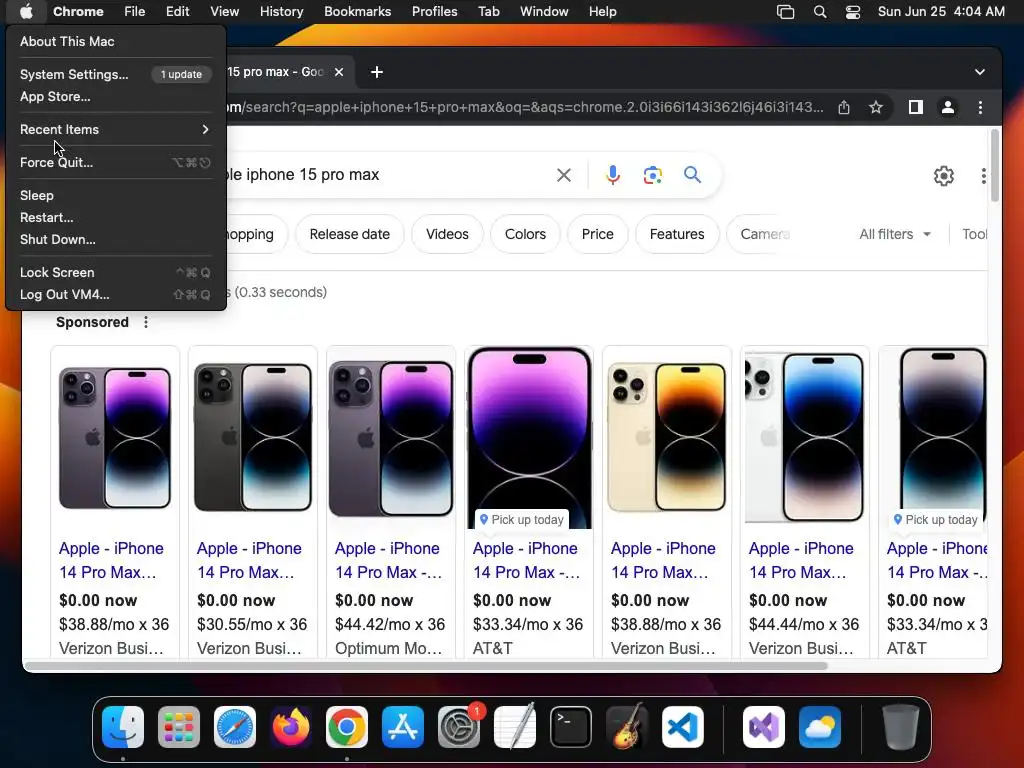Click the Control Center menu bar icon
Viewport: 1024px width, 768px height.
tap(852, 12)
